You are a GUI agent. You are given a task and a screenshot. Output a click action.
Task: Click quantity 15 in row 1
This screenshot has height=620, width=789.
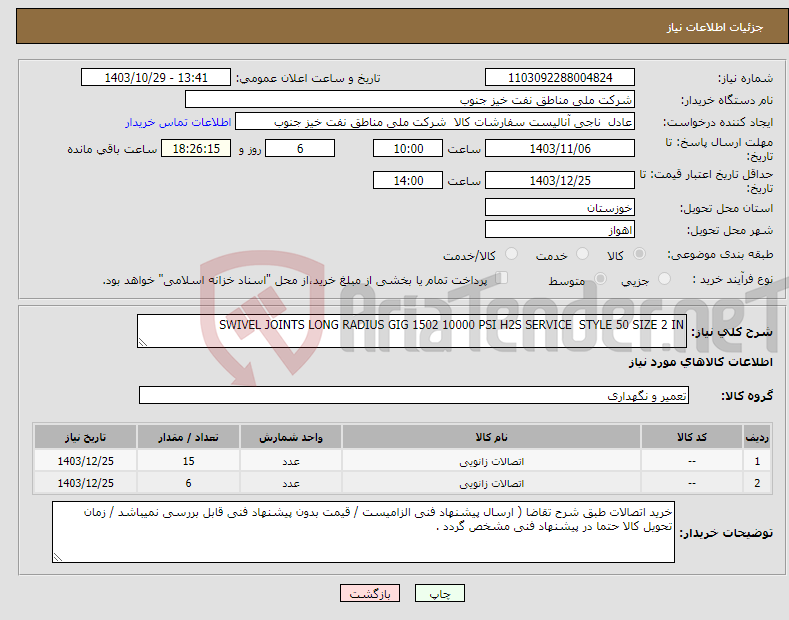click(x=188, y=461)
